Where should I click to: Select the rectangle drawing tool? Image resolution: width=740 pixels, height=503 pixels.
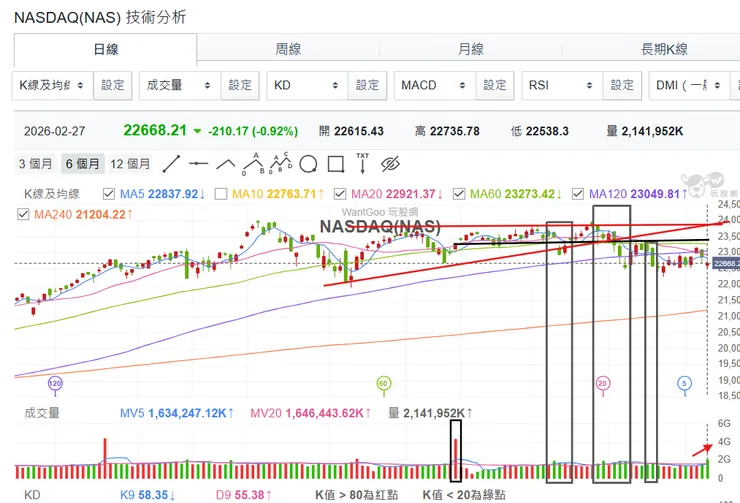pyautogui.click(x=336, y=164)
